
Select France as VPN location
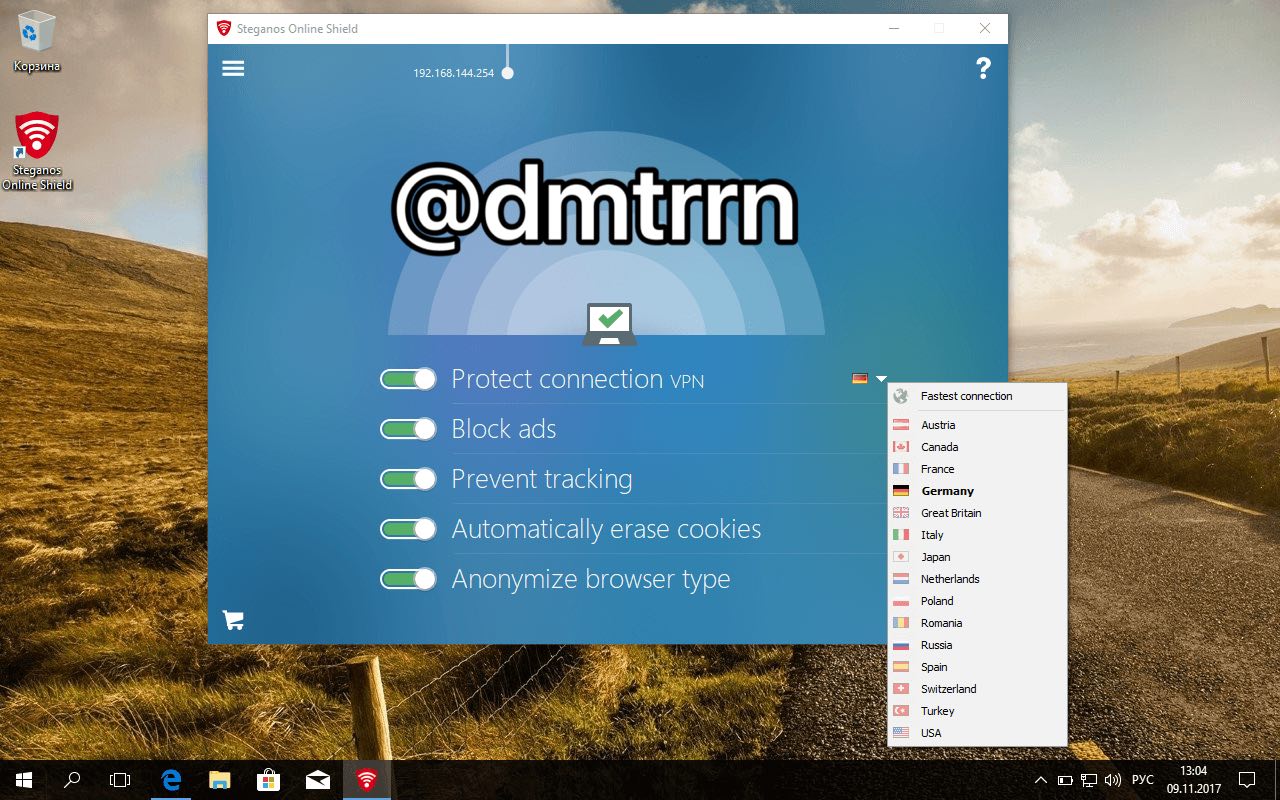click(x=977, y=469)
